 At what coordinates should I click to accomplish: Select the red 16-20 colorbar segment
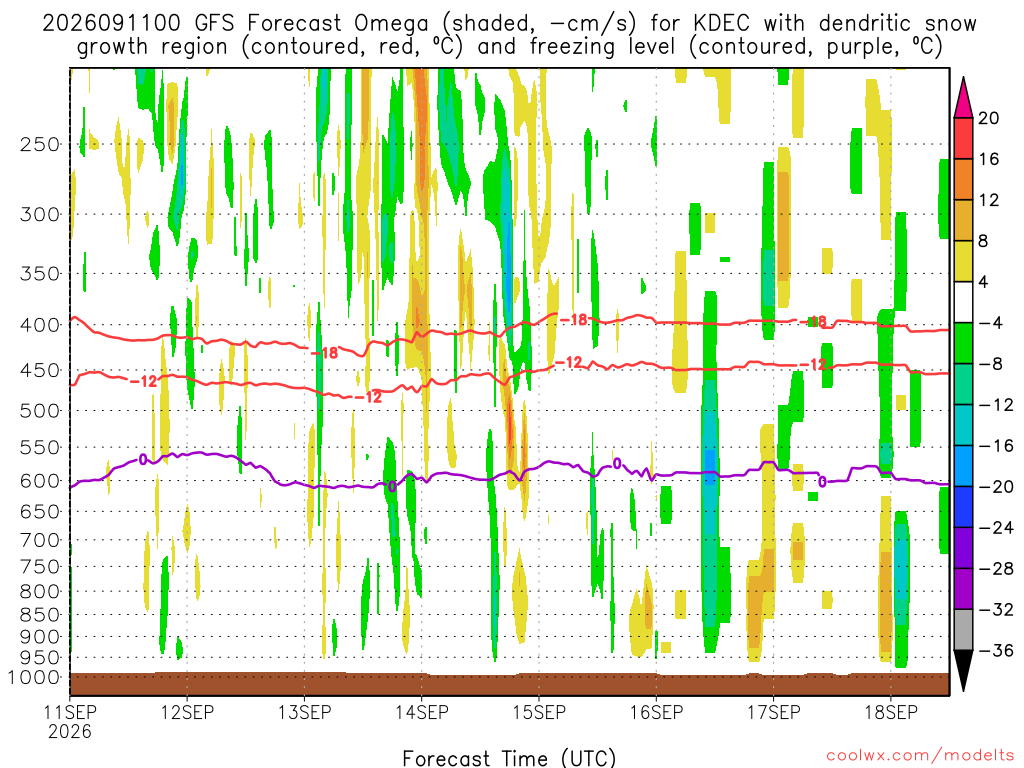(963, 138)
